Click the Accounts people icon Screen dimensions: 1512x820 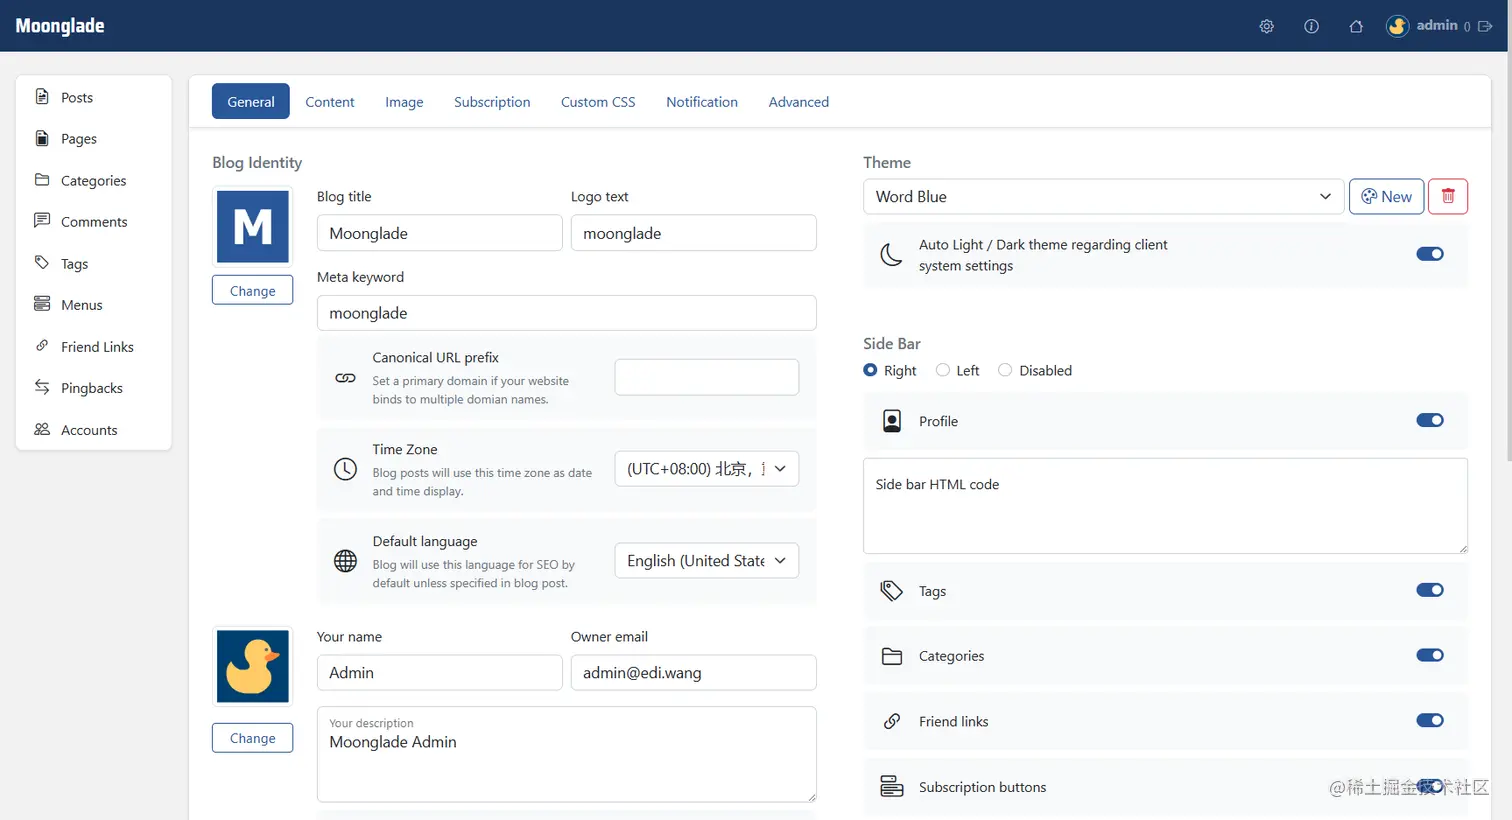pyautogui.click(x=42, y=429)
